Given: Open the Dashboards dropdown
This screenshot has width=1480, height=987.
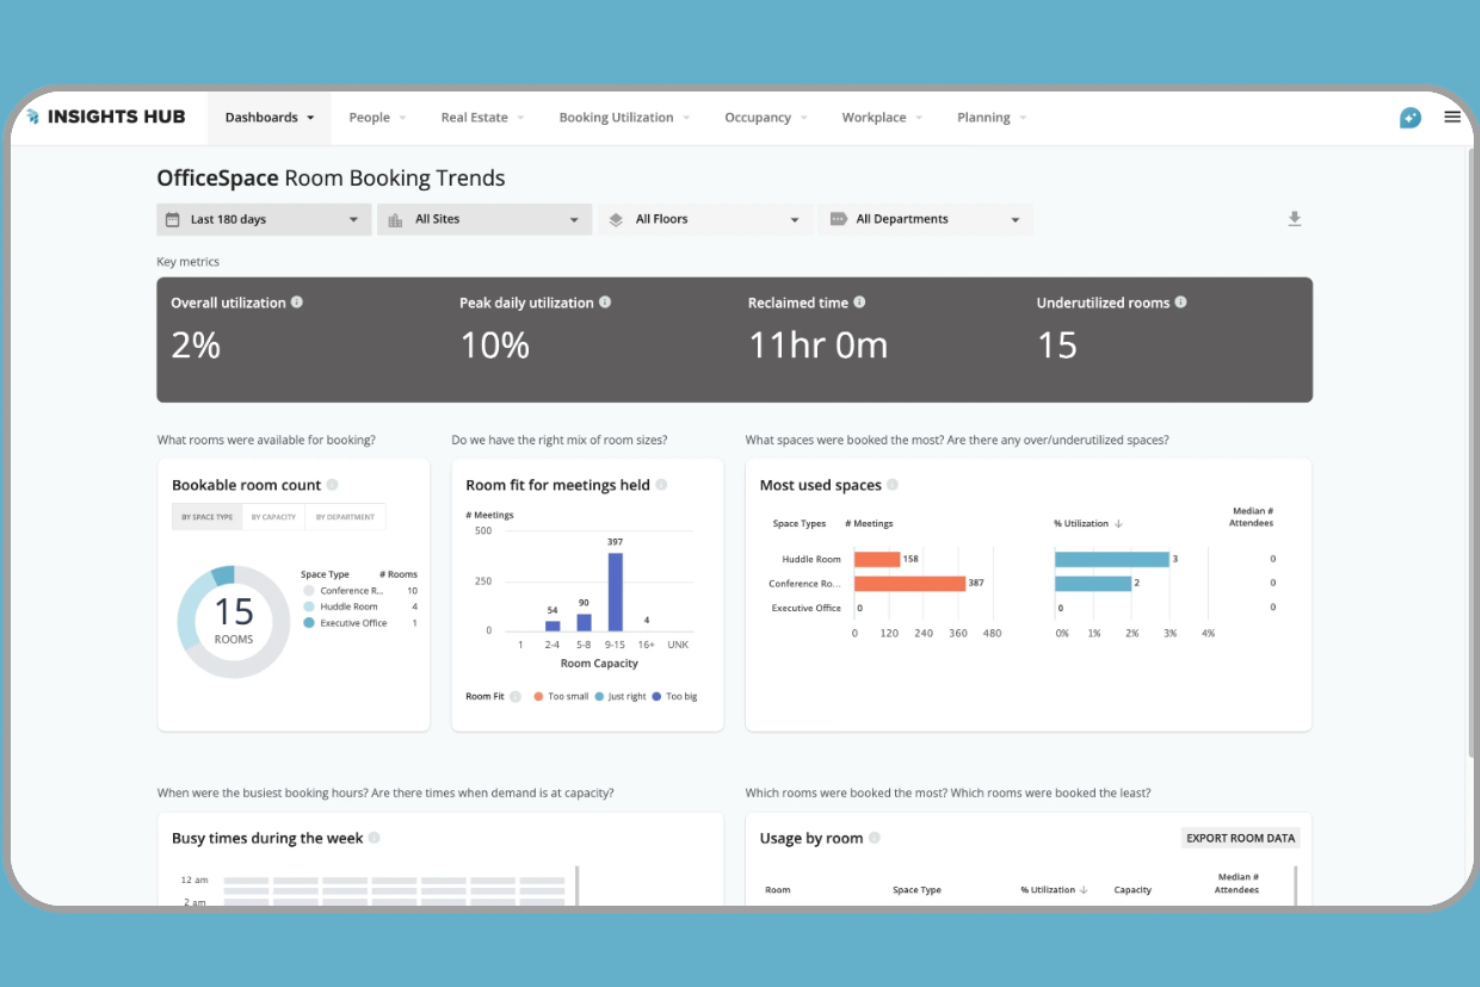Looking at the screenshot, I should 269,117.
